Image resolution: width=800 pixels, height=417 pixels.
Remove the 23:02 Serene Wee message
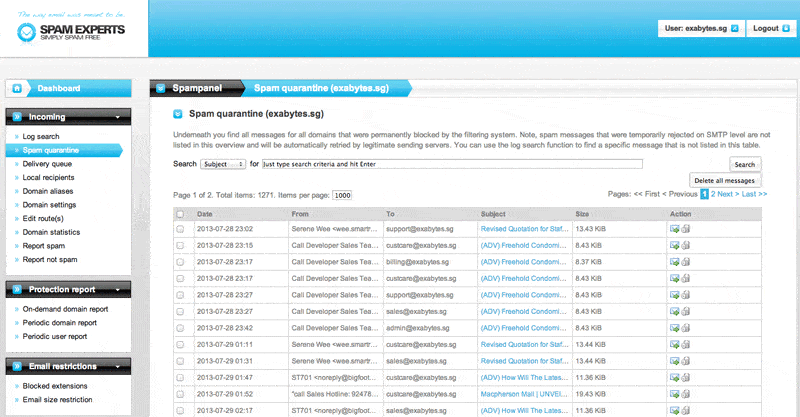686,229
